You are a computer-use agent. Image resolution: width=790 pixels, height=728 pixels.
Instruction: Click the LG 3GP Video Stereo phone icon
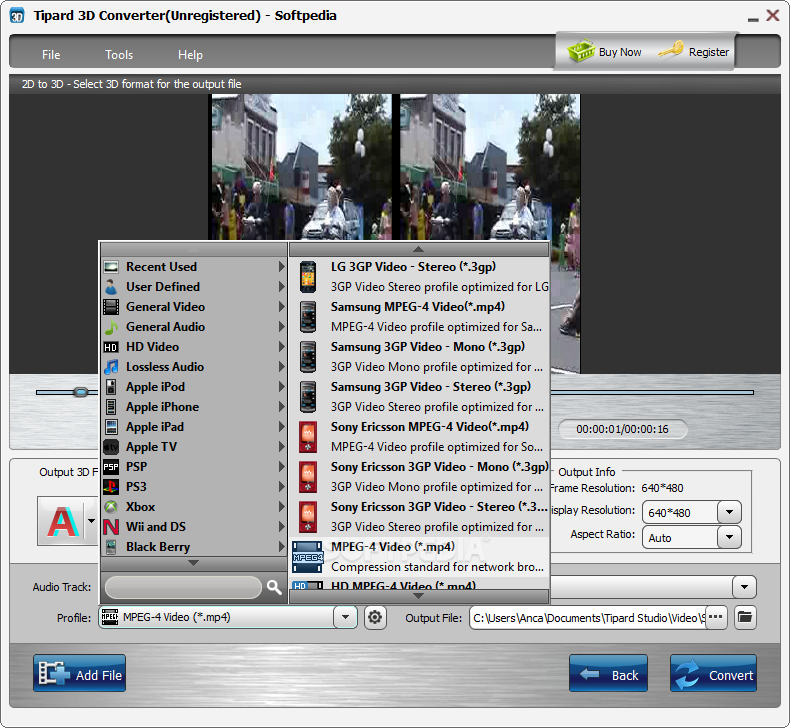coord(308,277)
